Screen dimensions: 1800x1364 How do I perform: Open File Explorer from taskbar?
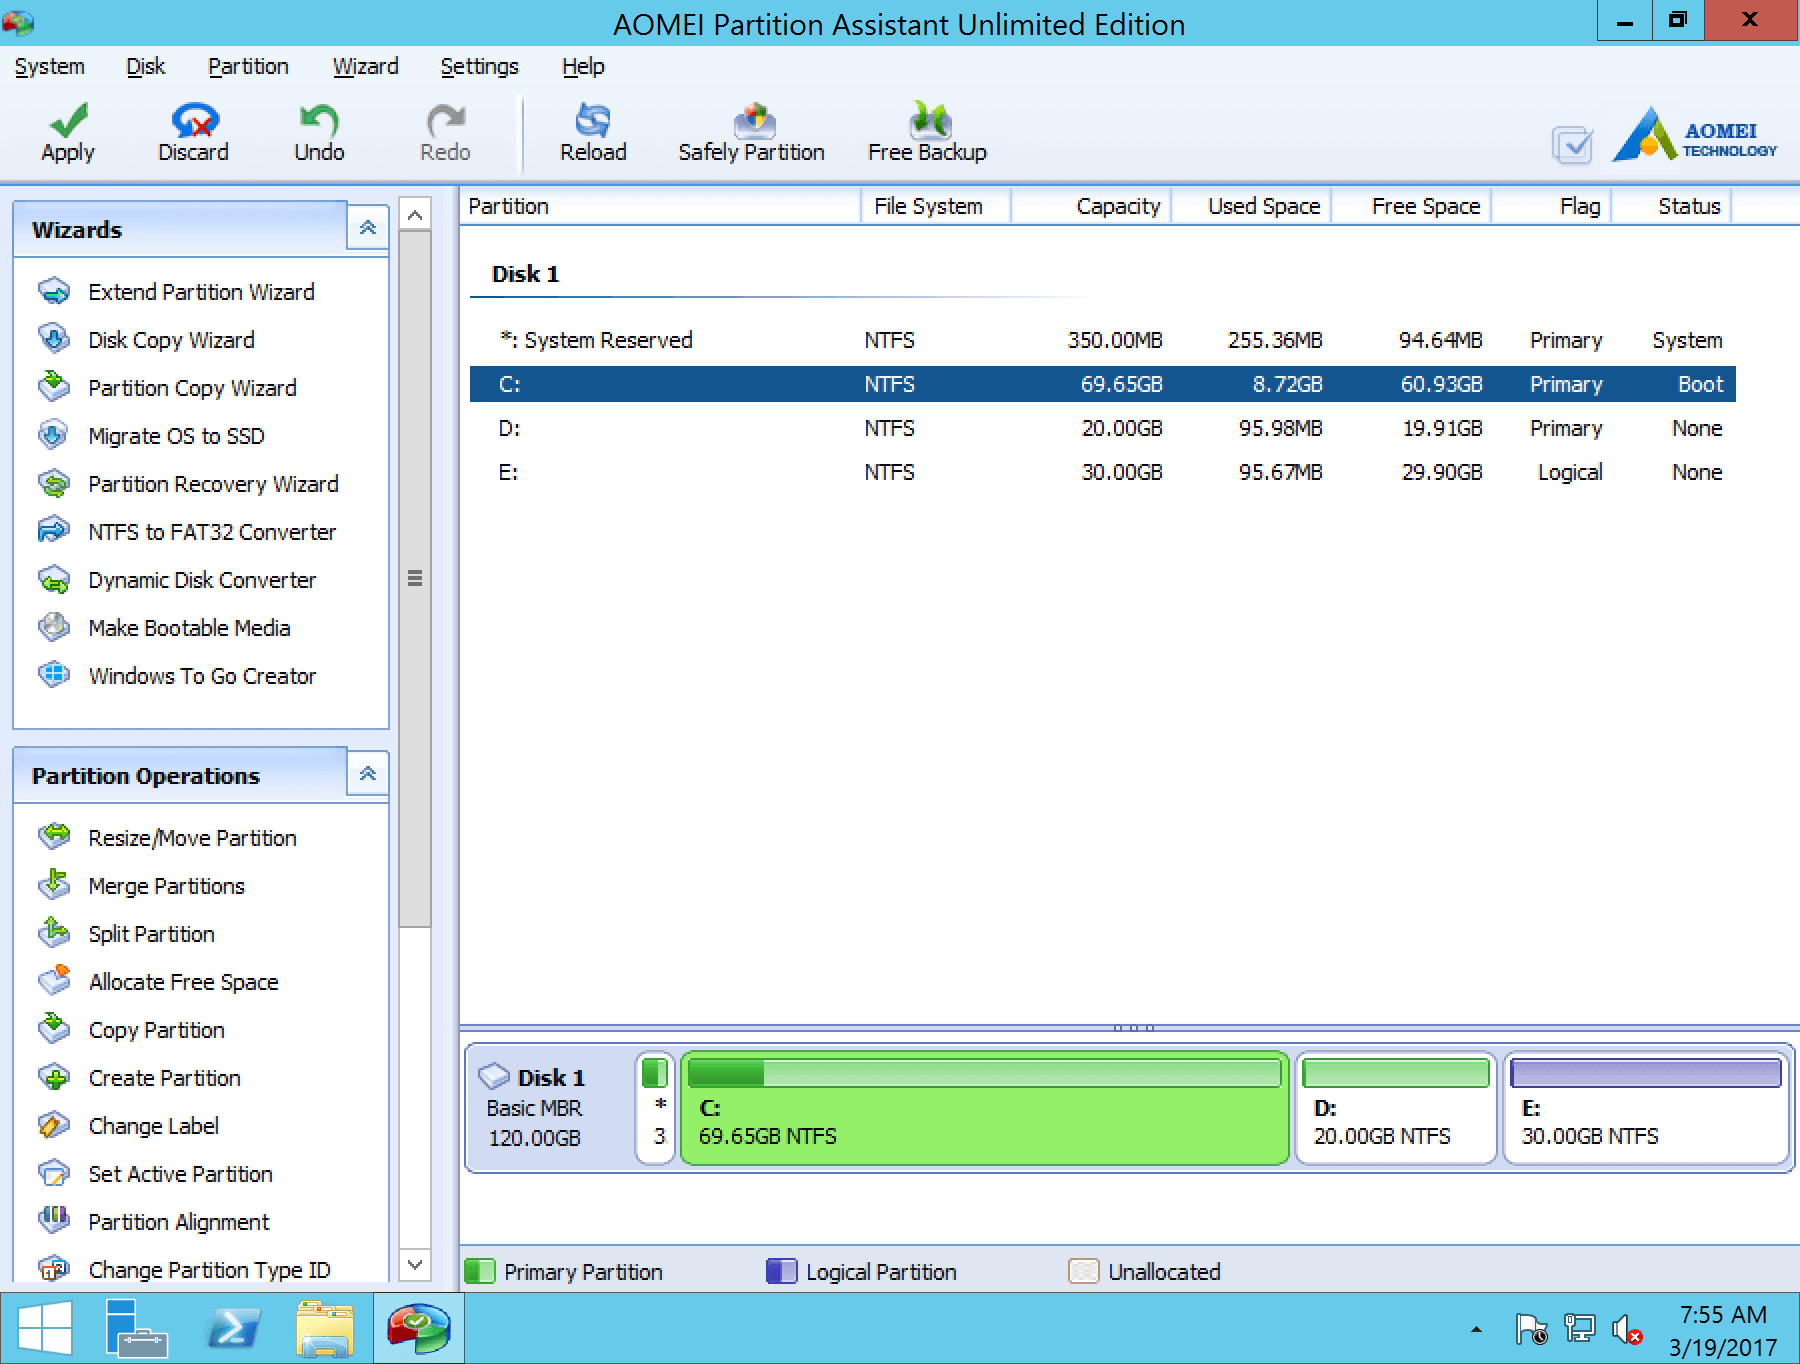[x=326, y=1329]
